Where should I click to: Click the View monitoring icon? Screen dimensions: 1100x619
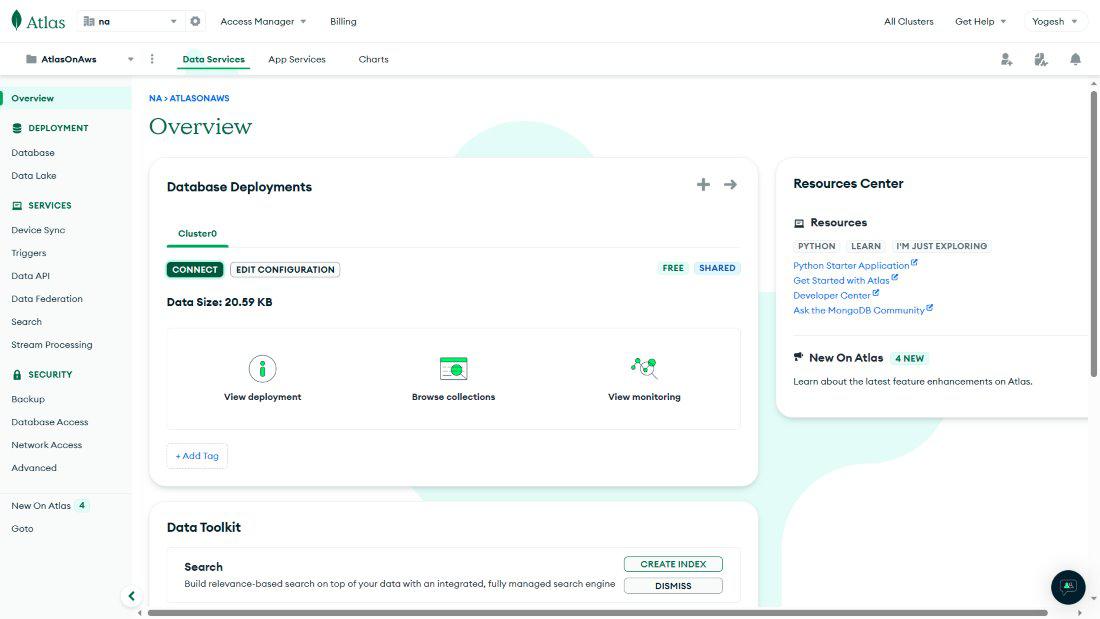[x=644, y=367]
